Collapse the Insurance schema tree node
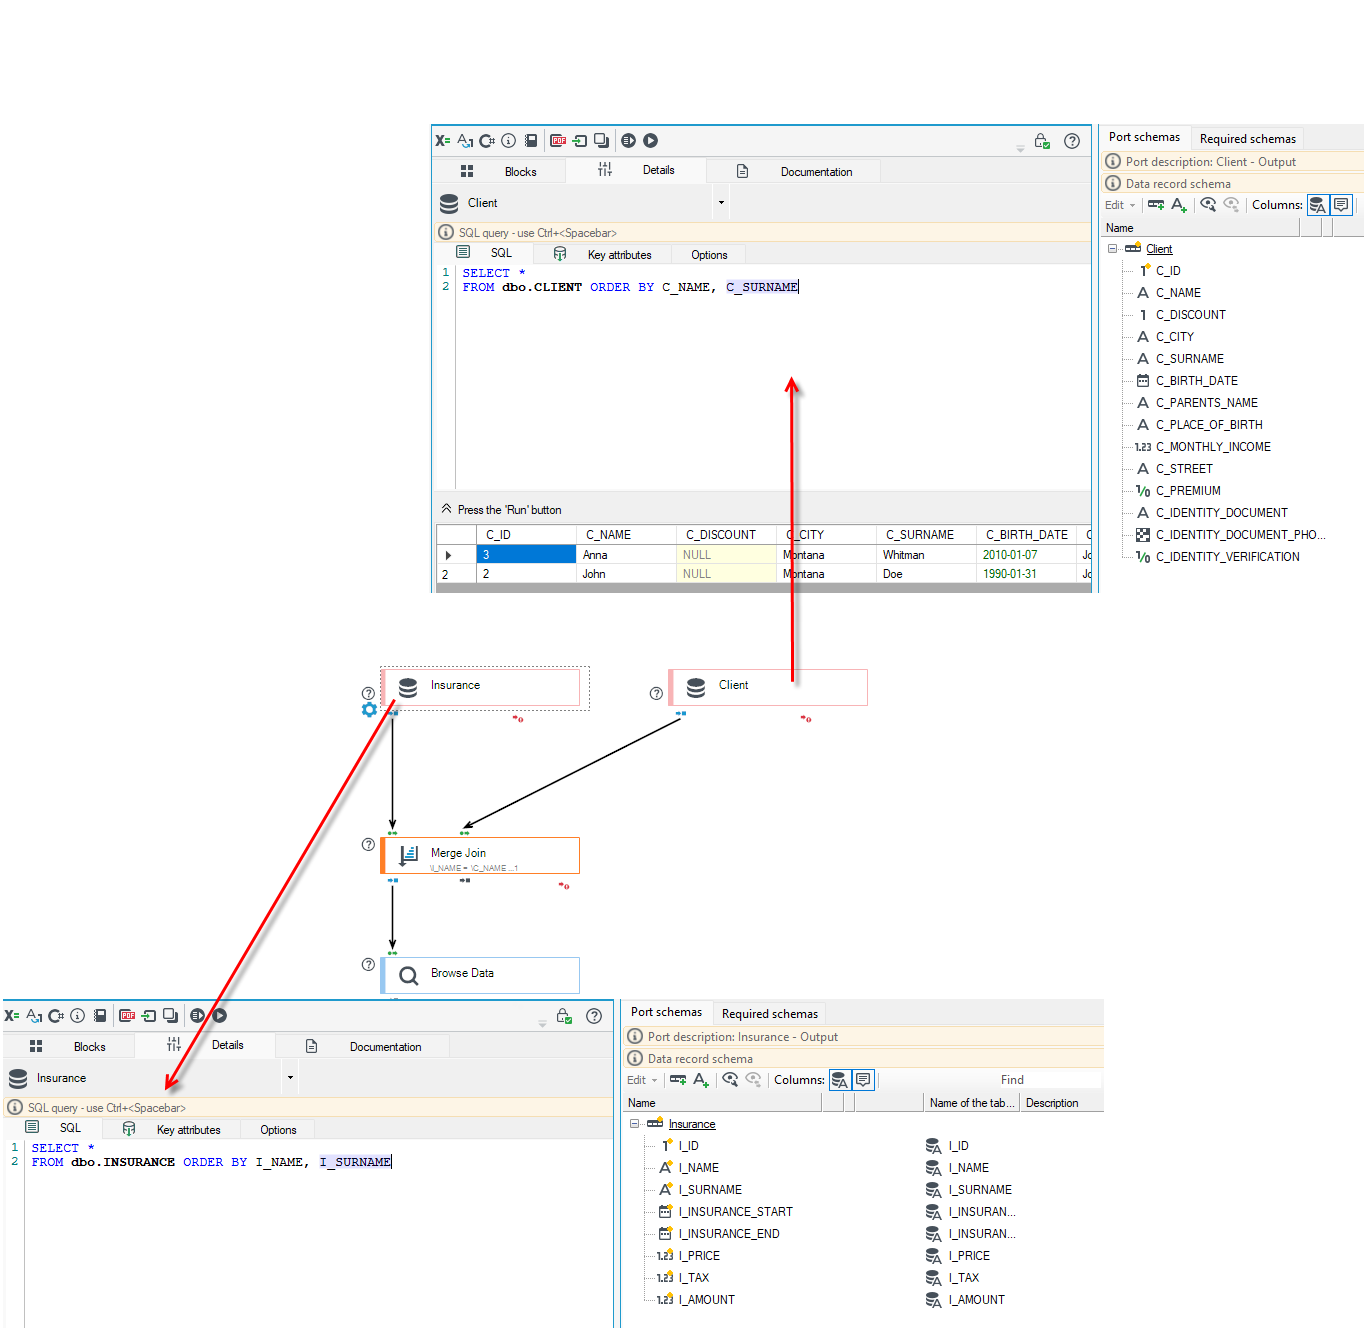The image size is (1364, 1328). [x=634, y=1124]
